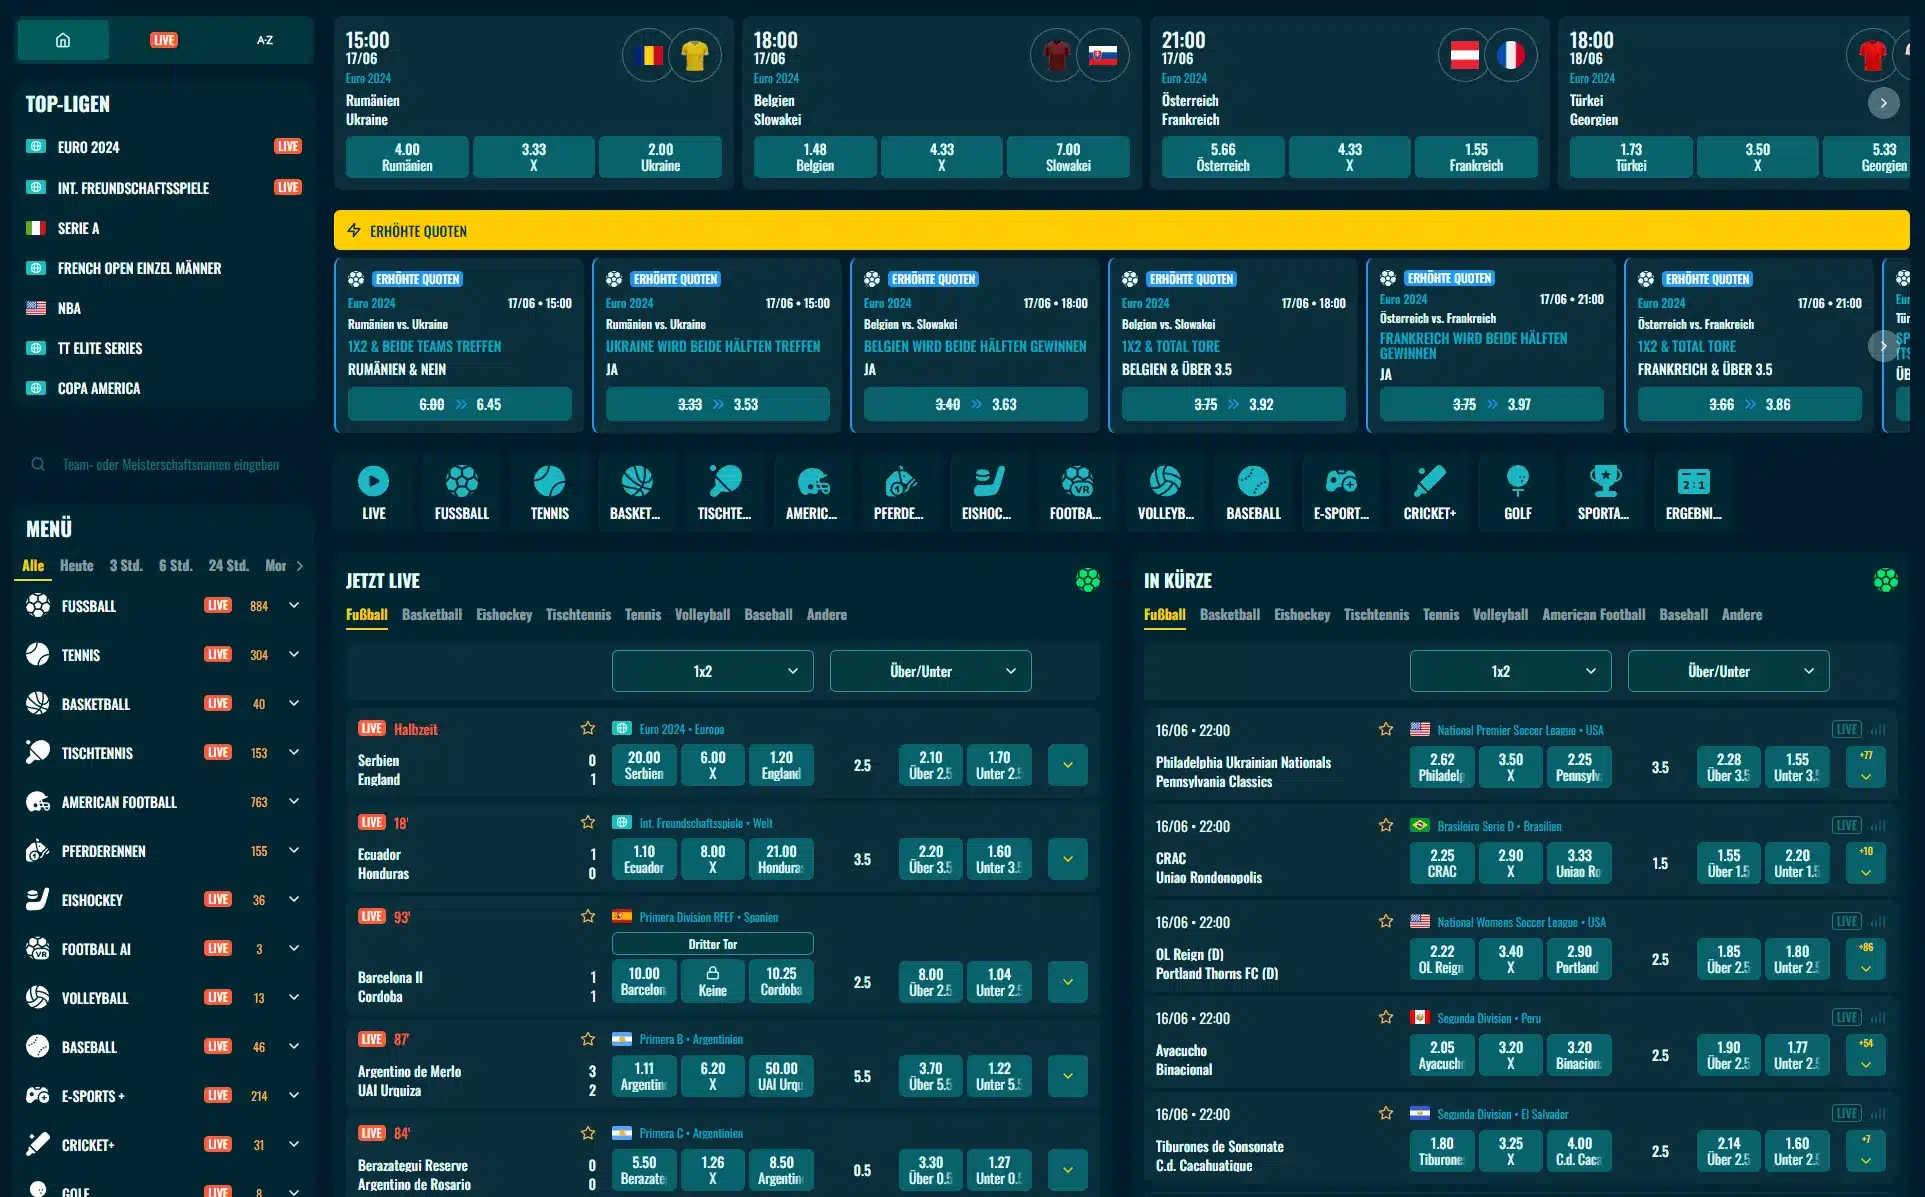Open Copa America in Top-Ligen
The image size is (1925, 1197).
tap(165, 388)
